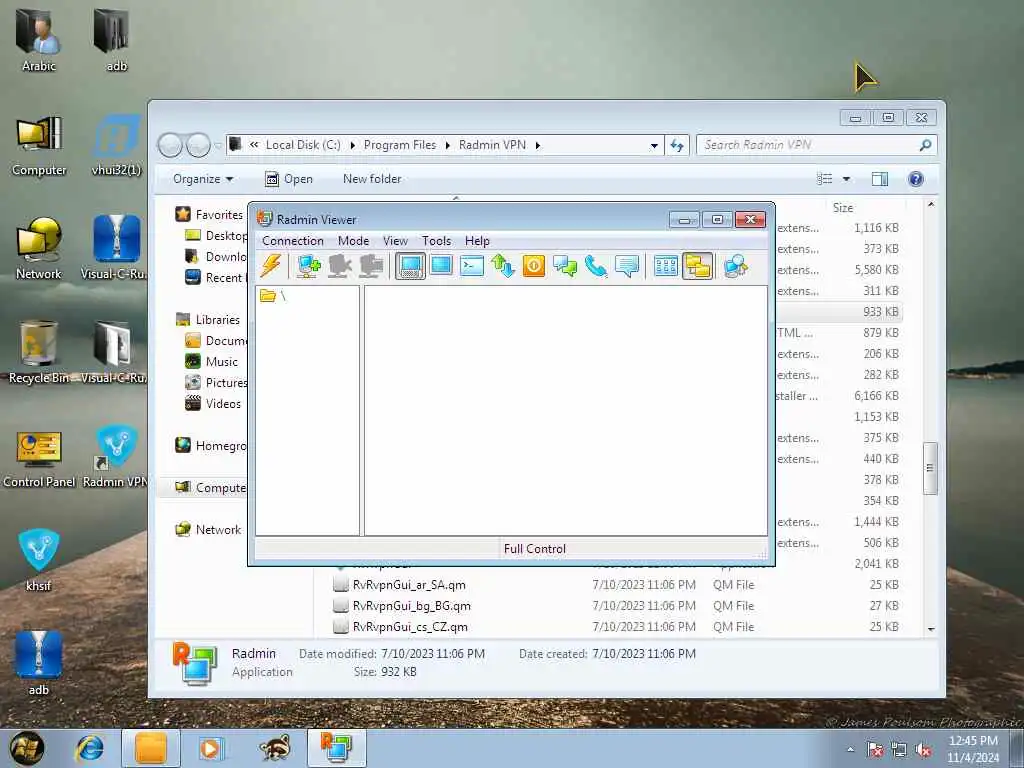
Task: Click Explorer Forward navigation button
Action: coord(199,145)
